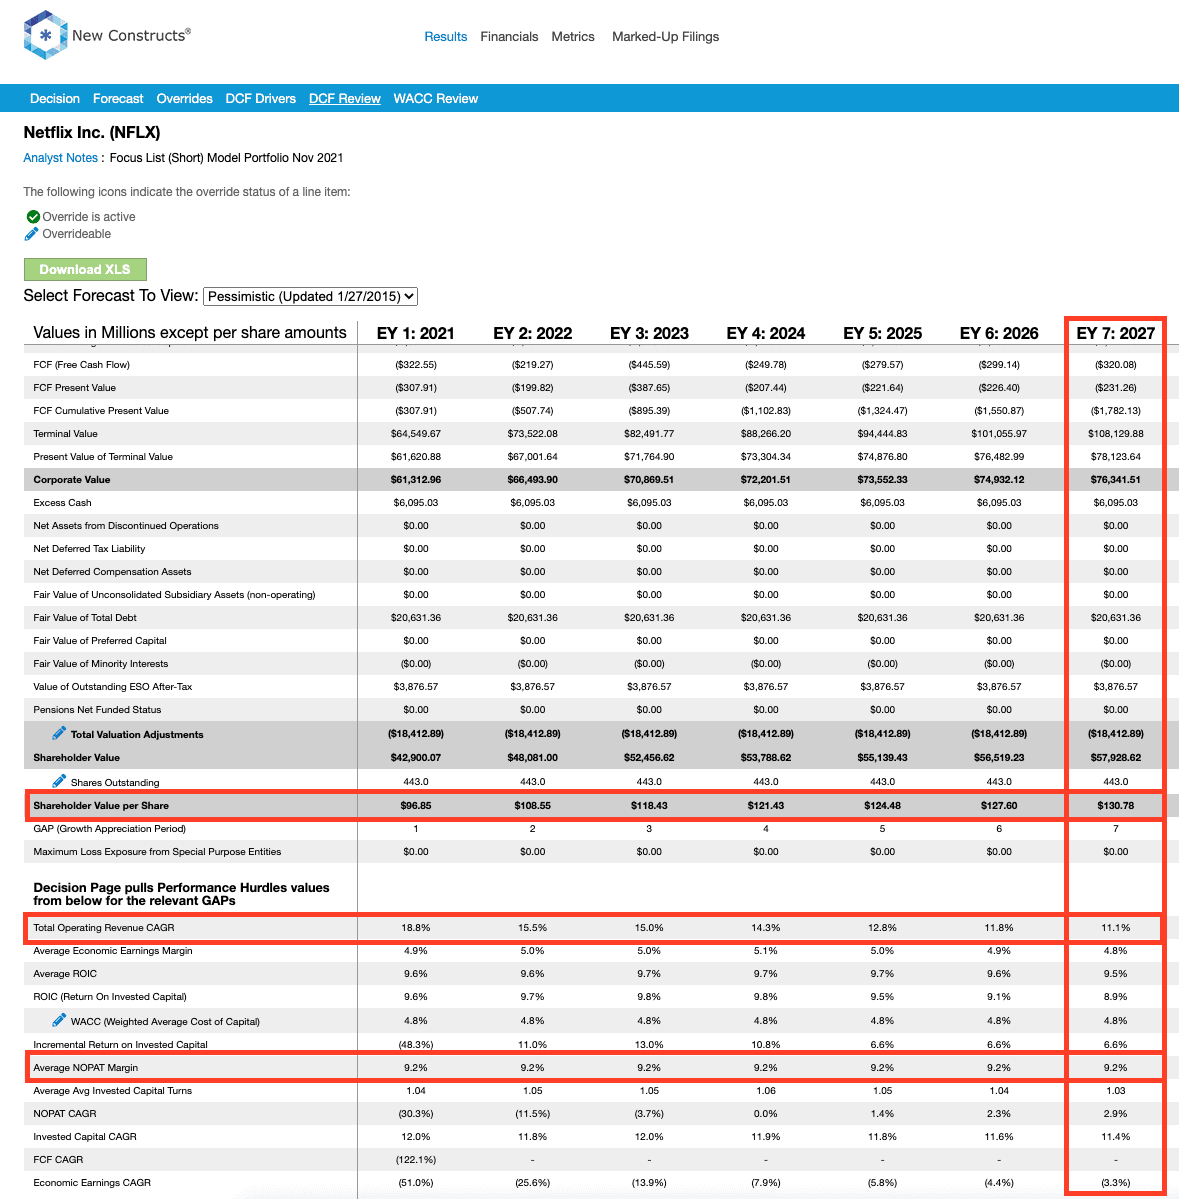Click the green Override is active checkmark icon
The width and height of the screenshot is (1179, 1199).
[x=33, y=216]
